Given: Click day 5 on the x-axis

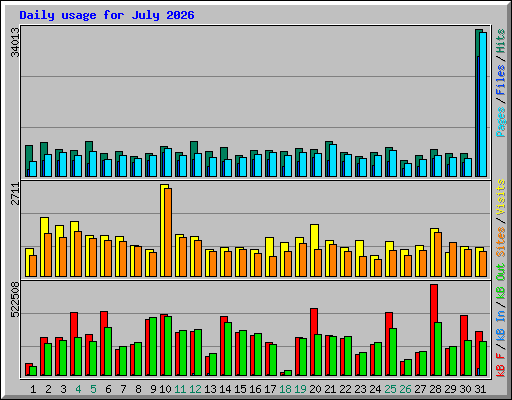Looking at the screenshot, I should pos(93,389).
